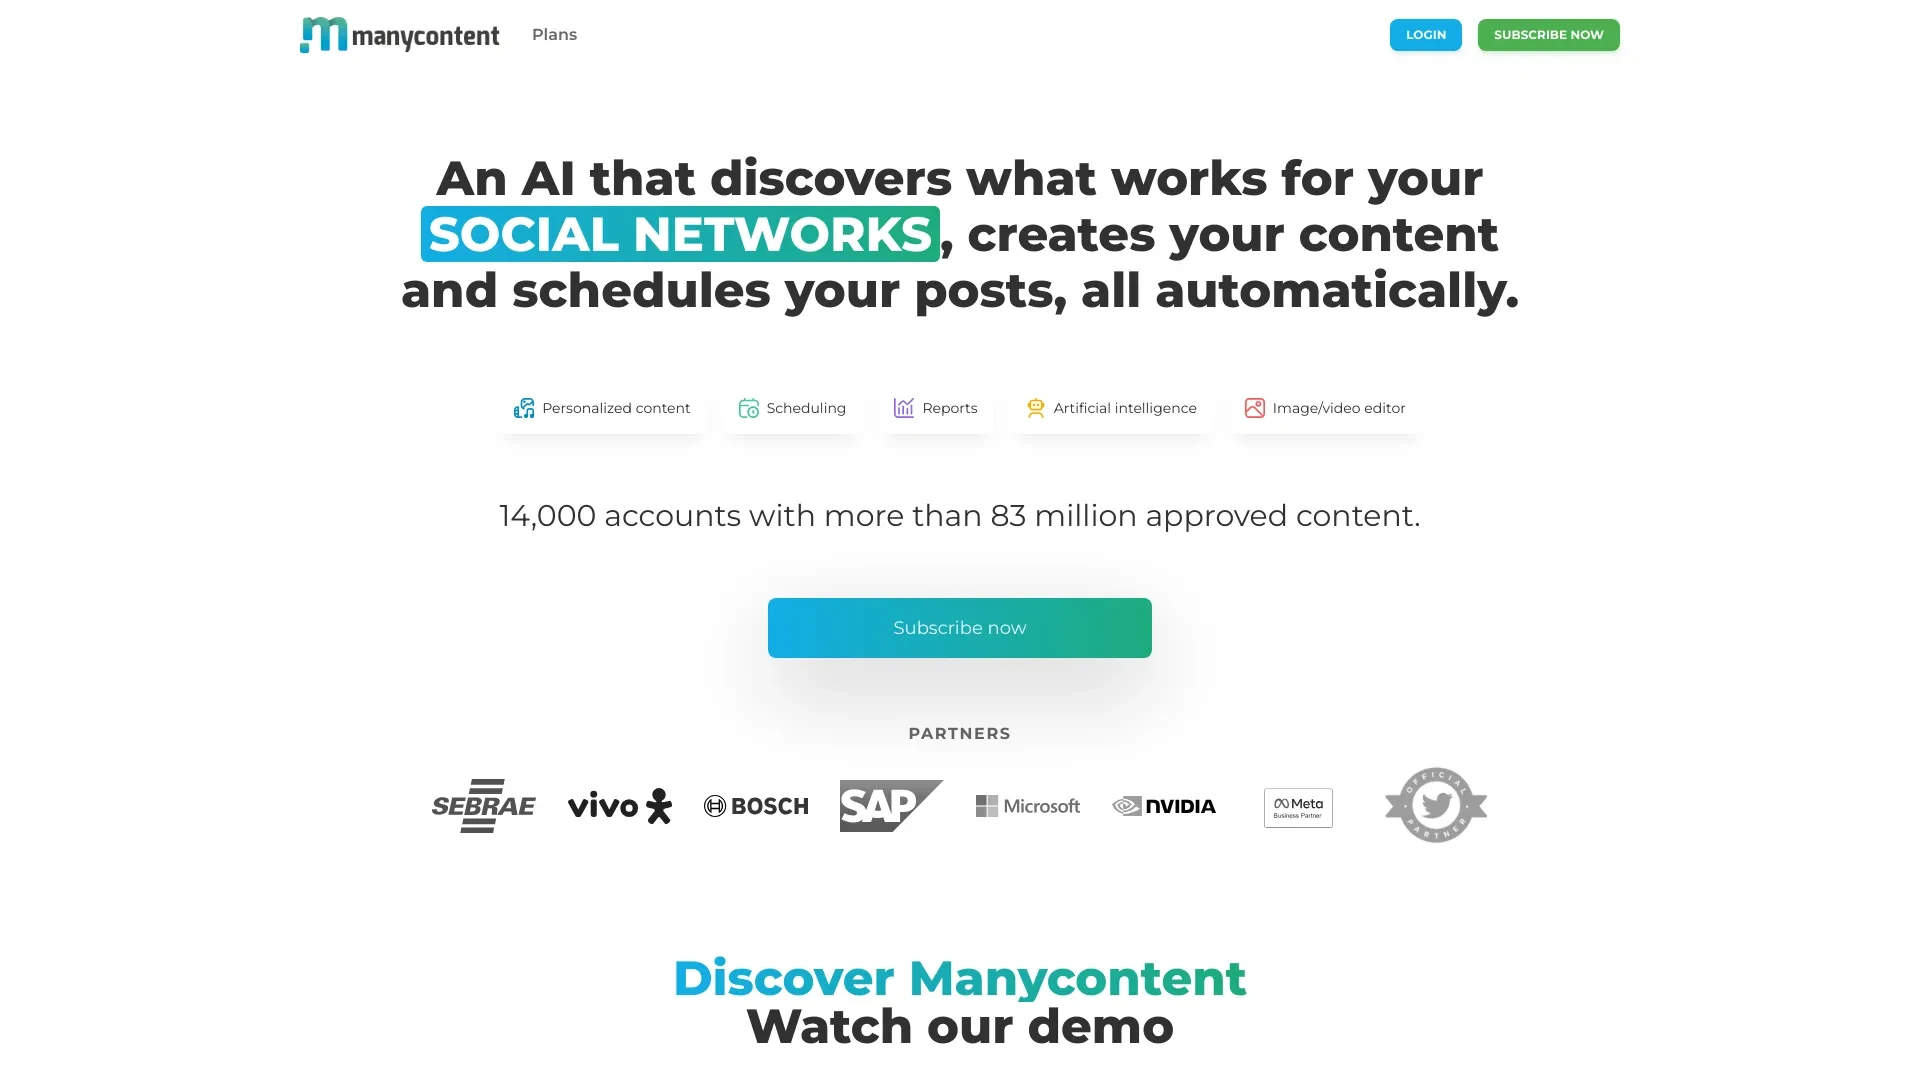The image size is (1920, 1080).
Task: Toggle the Reports section view
Action: coord(935,407)
